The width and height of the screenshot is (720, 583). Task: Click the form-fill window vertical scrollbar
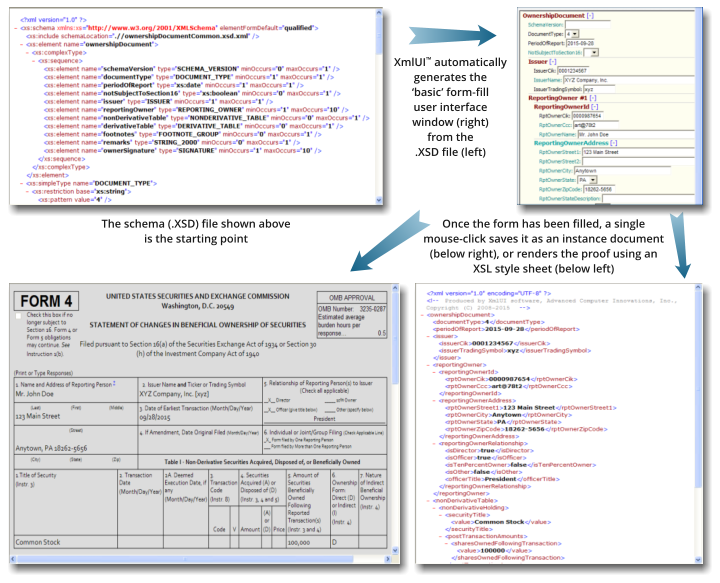point(698,106)
